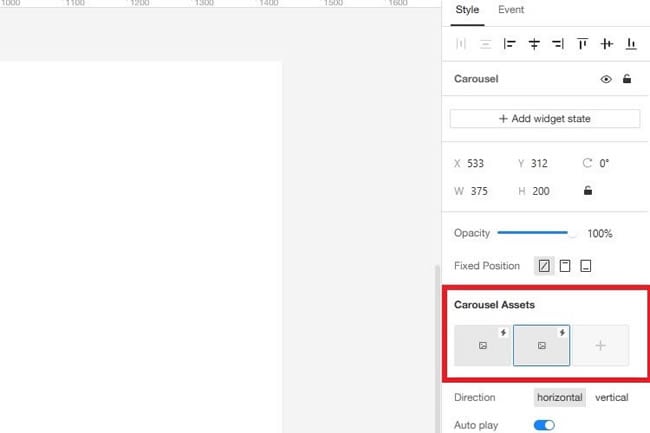Adjust the Opacity slider
Viewport: 650px width, 433px height.
[536, 233]
